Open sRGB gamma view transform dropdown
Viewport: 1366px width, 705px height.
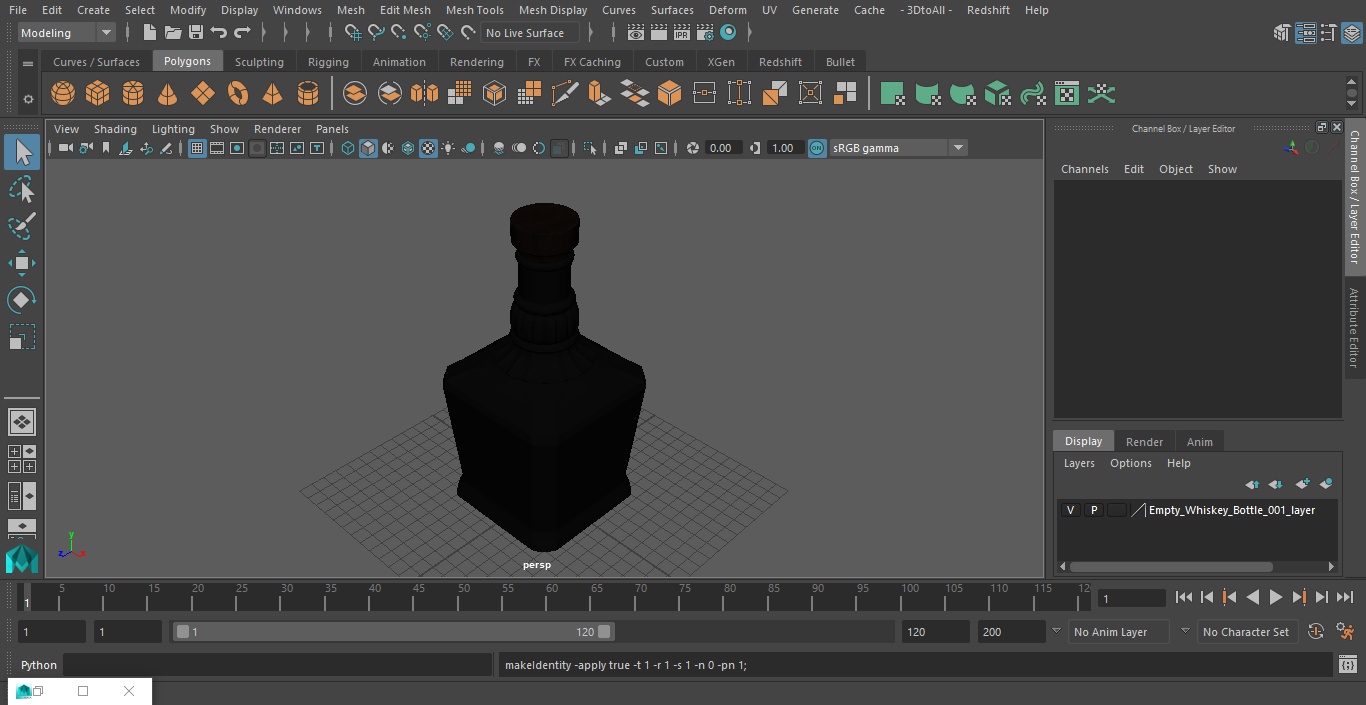(898, 148)
